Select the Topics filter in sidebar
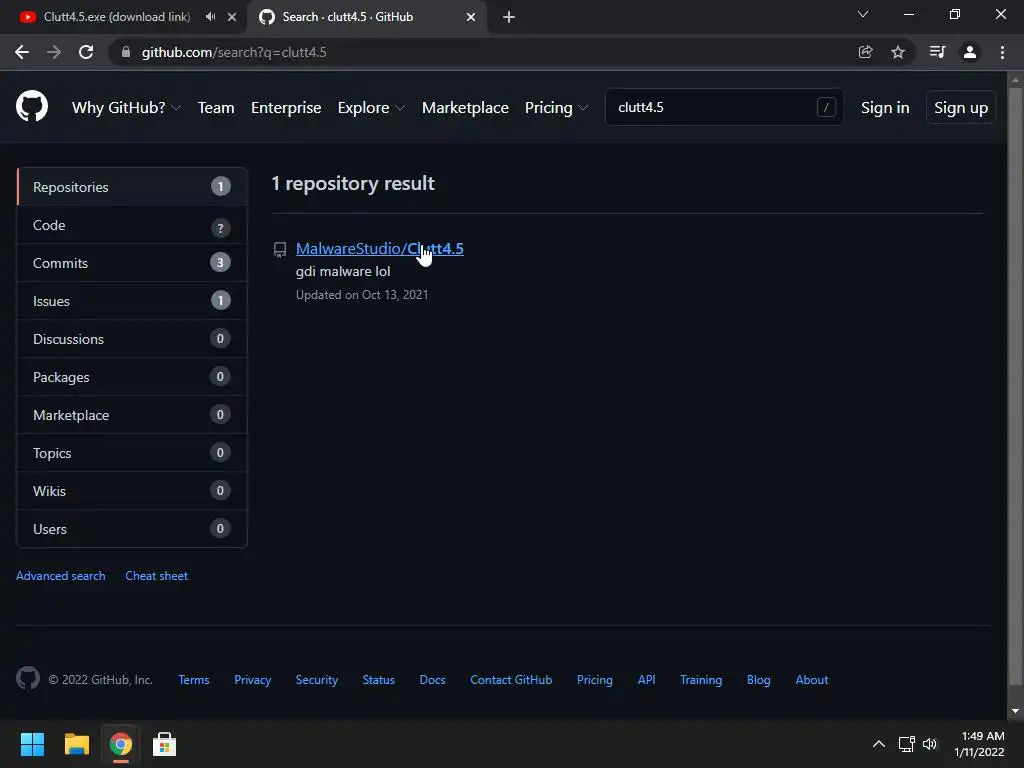Screen dimensions: 1024x768 (132, 453)
